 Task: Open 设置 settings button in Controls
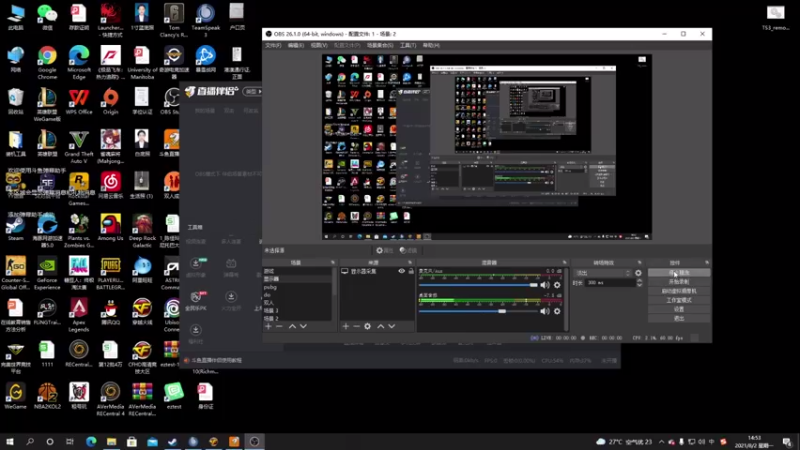(679, 310)
